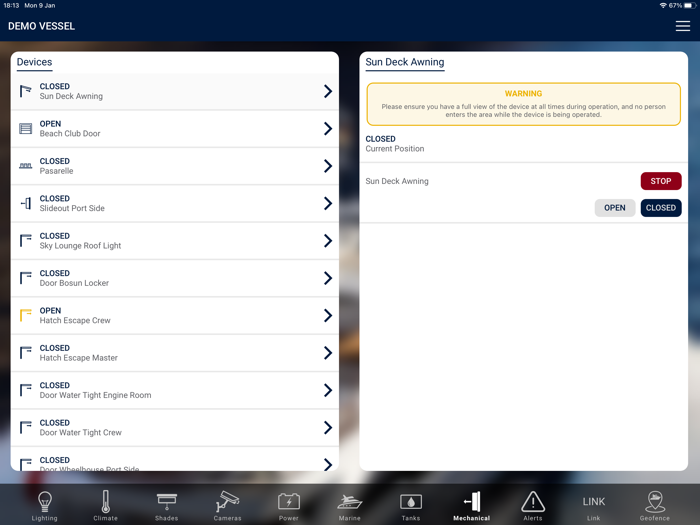Image resolution: width=700 pixels, height=525 pixels.
Task: Open the Shades section
Action: 167,505
